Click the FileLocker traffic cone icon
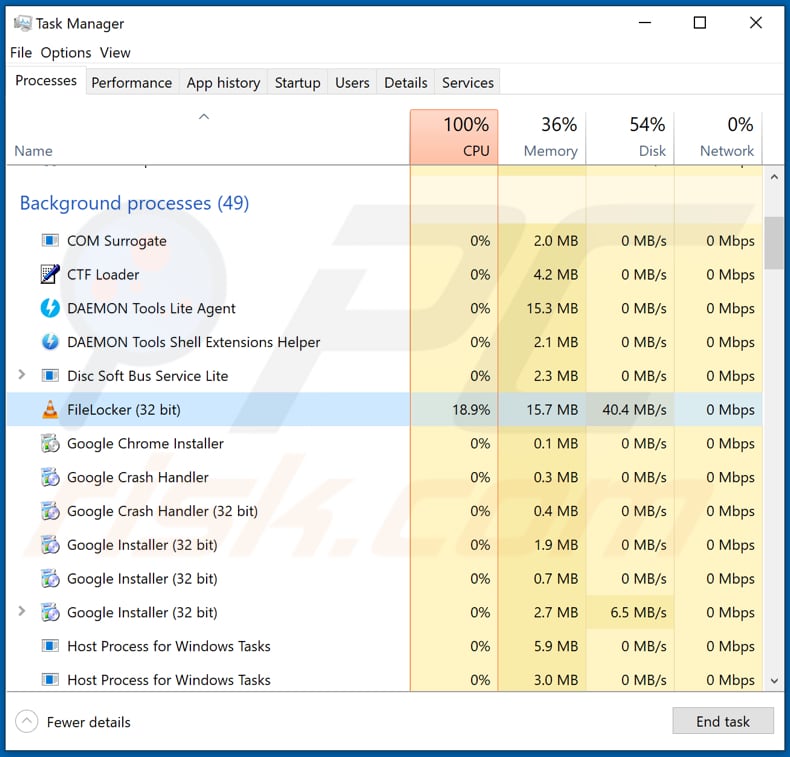 (50, 409)
